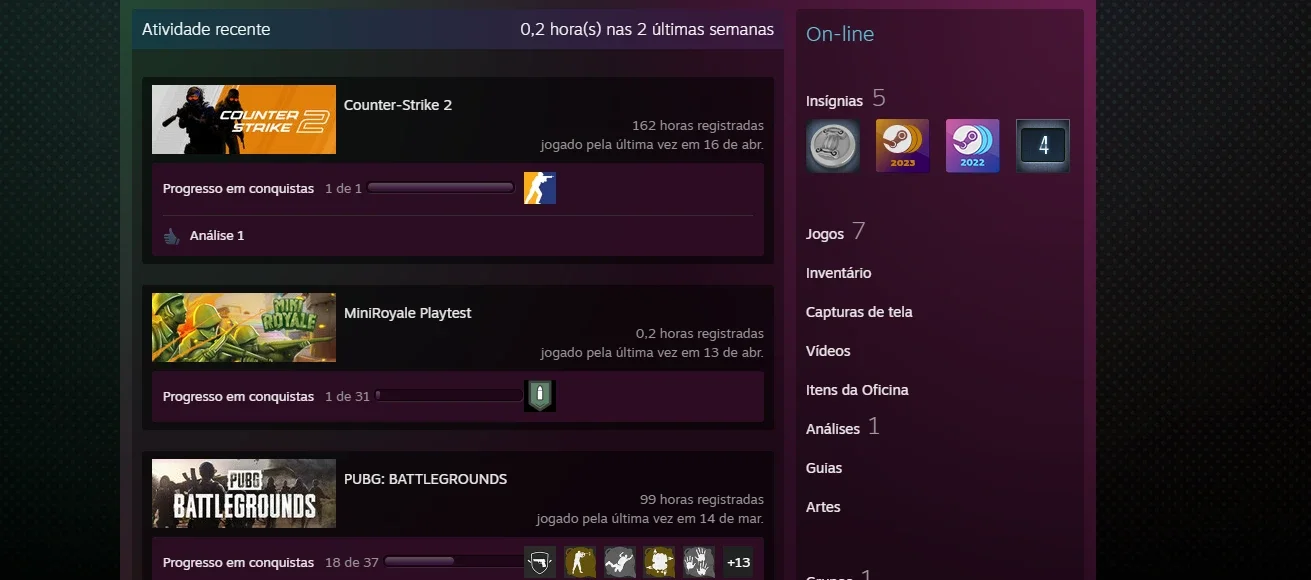This screenshot has height=580, width=1311.
Task: Click the thumbs-up review icon
Action: click(x=172, y=236)
